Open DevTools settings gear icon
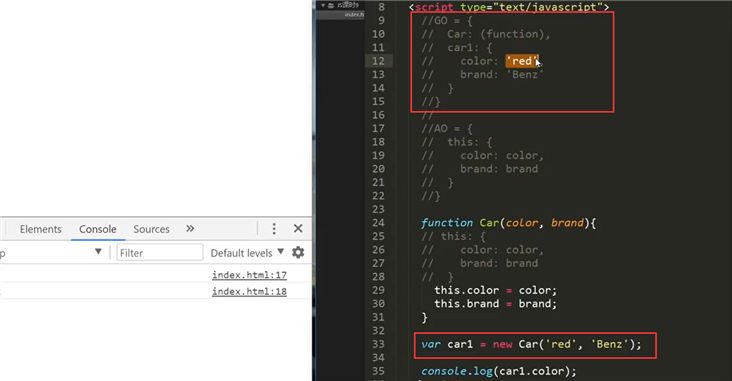732x381 pixels. click(x=298, y=253)
